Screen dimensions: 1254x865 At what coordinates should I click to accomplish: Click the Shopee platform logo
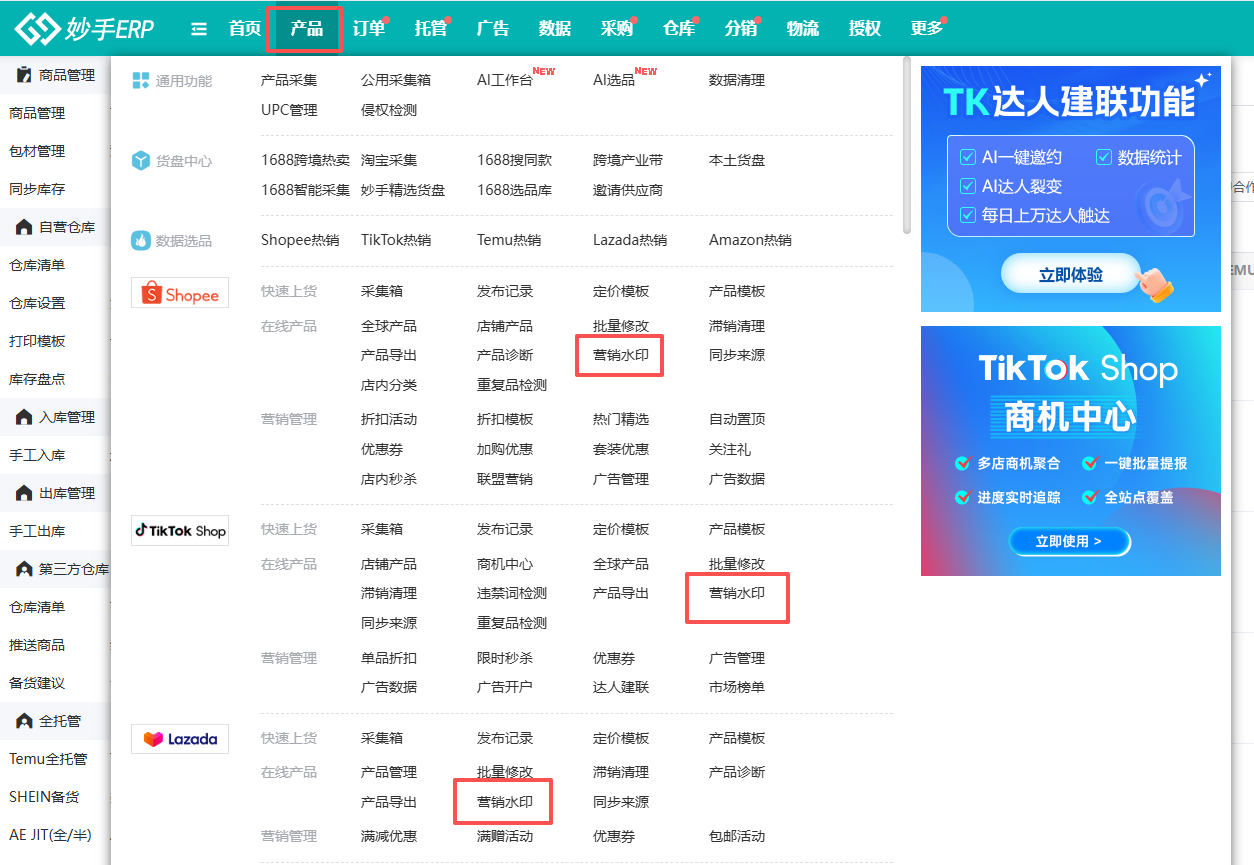point(180,293)
